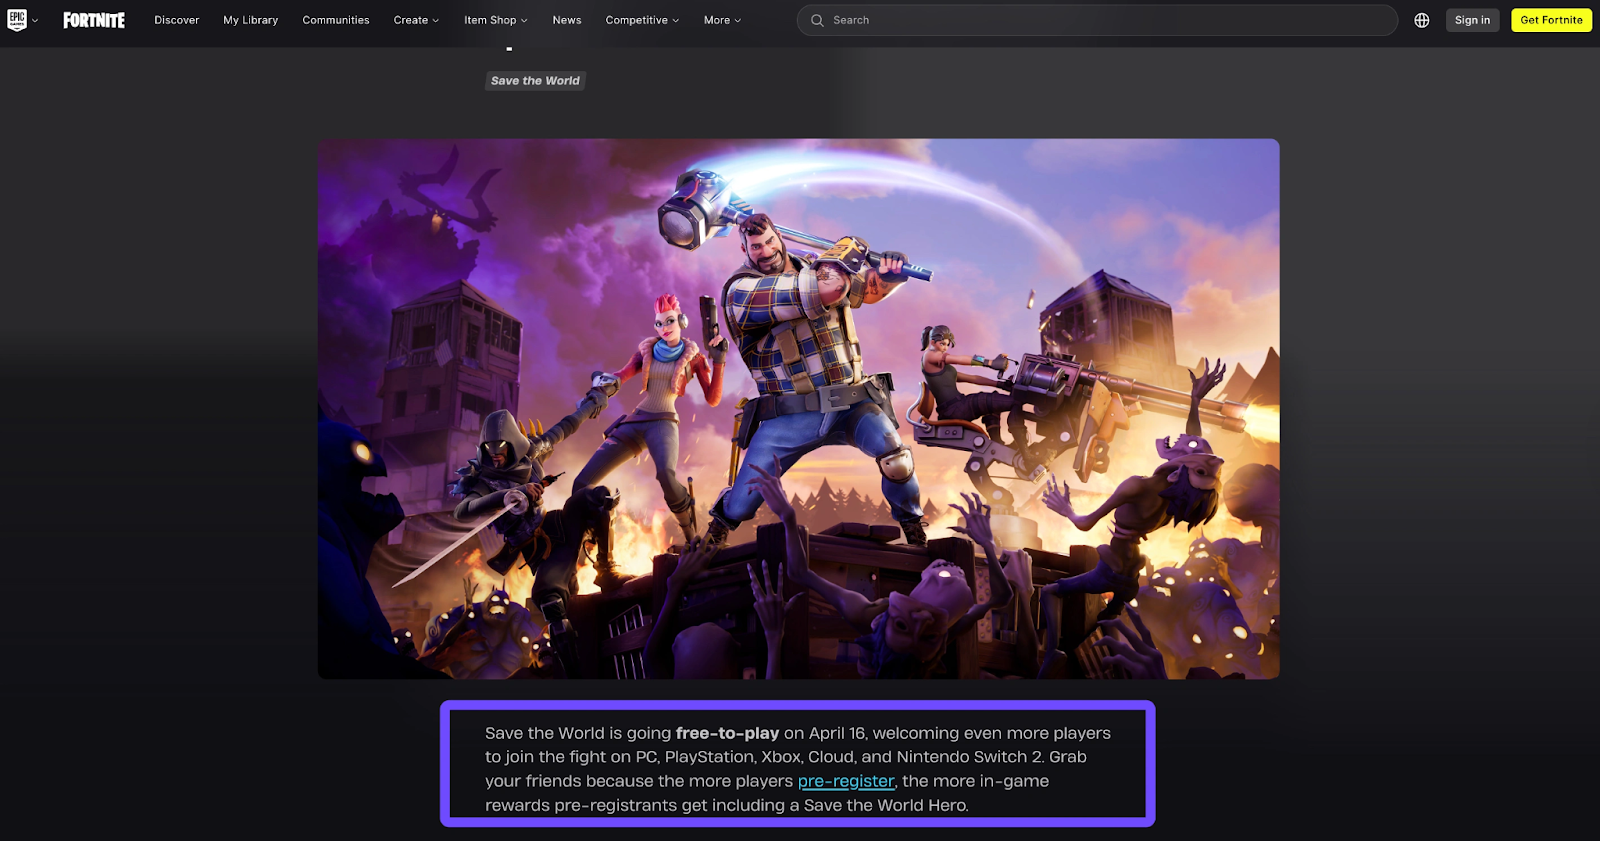Click the bold free-to-play text

tap(727, 733)
